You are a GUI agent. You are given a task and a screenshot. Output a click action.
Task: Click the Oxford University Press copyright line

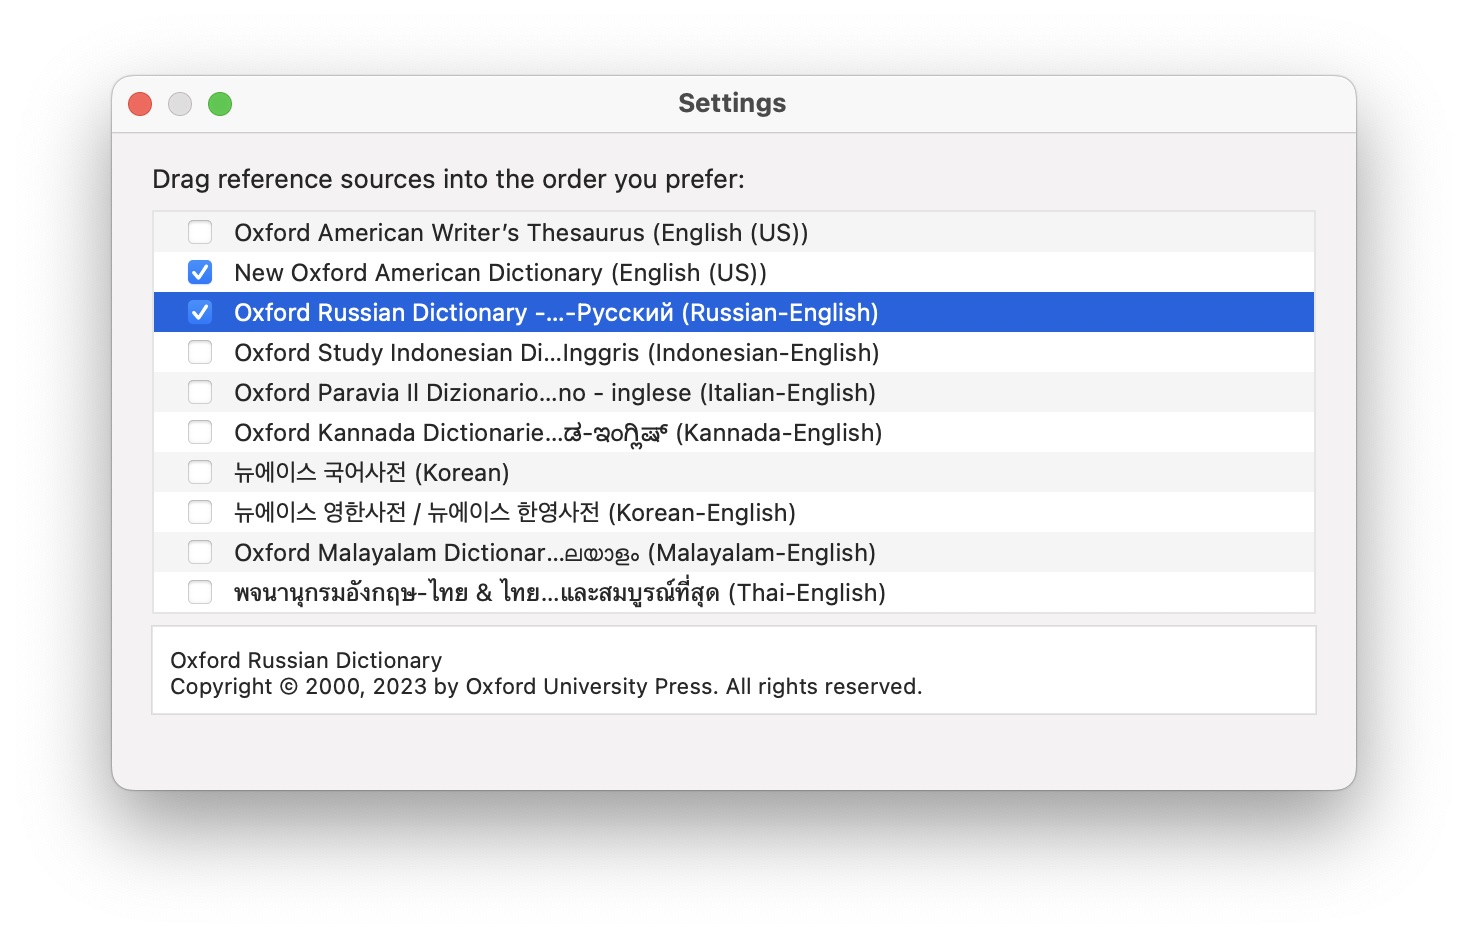(x=546, y=687)
